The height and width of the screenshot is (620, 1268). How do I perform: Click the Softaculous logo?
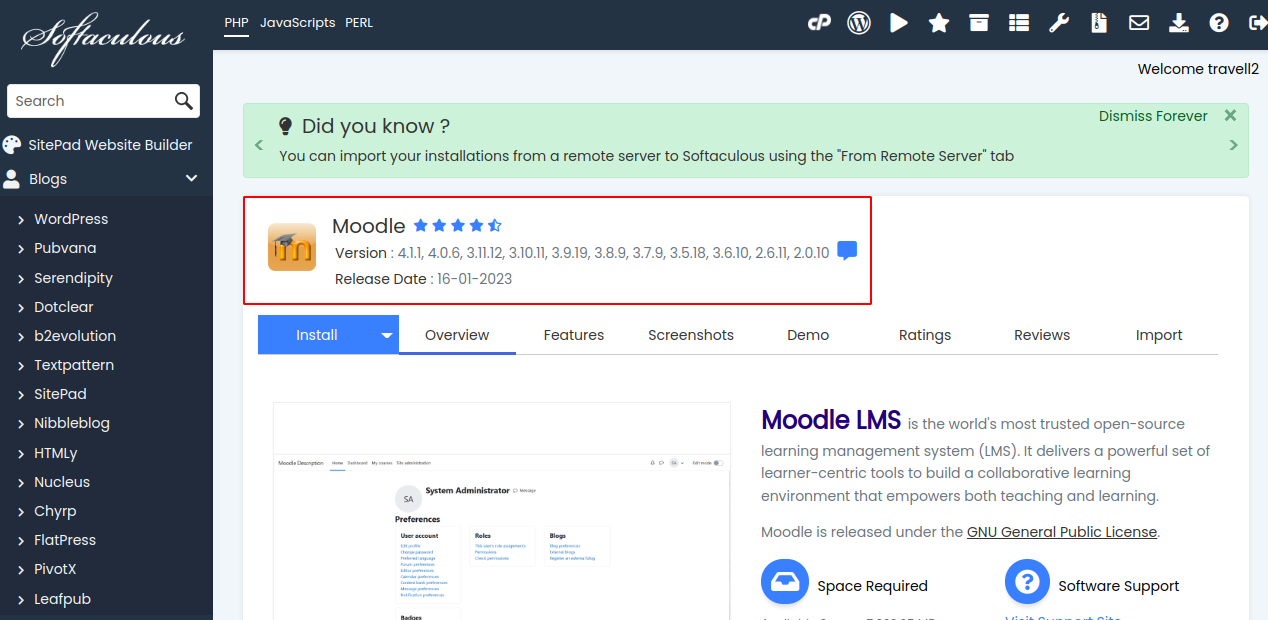pyautogui.click(x=103, y=38)
